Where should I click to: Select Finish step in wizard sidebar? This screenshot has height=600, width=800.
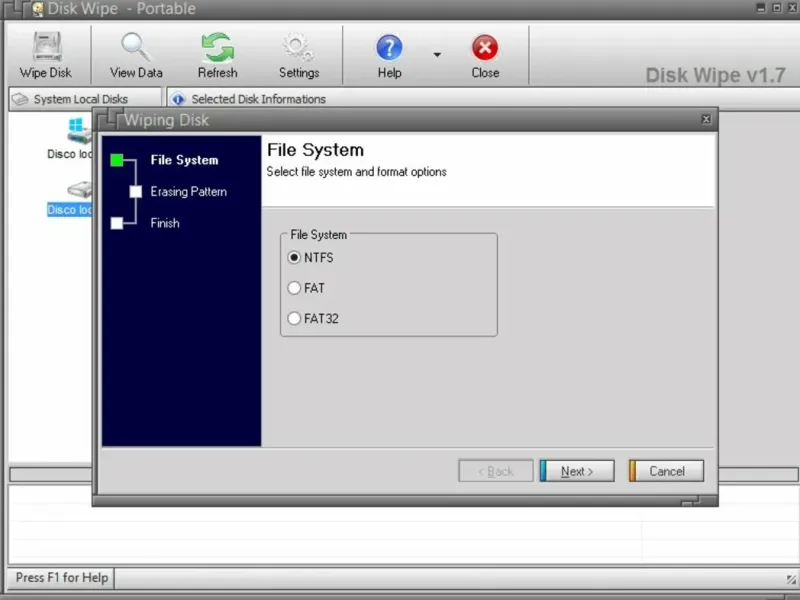tap(165, 223)
